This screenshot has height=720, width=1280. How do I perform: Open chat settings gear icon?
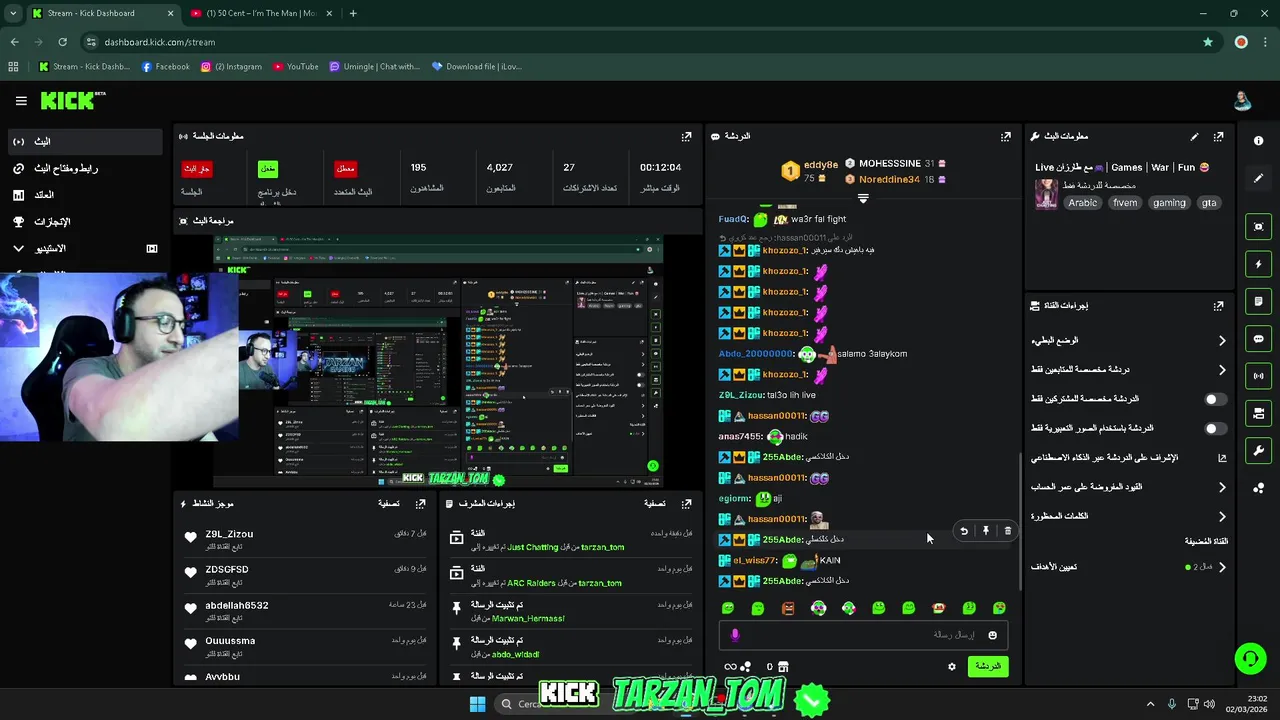pos(952,666)
